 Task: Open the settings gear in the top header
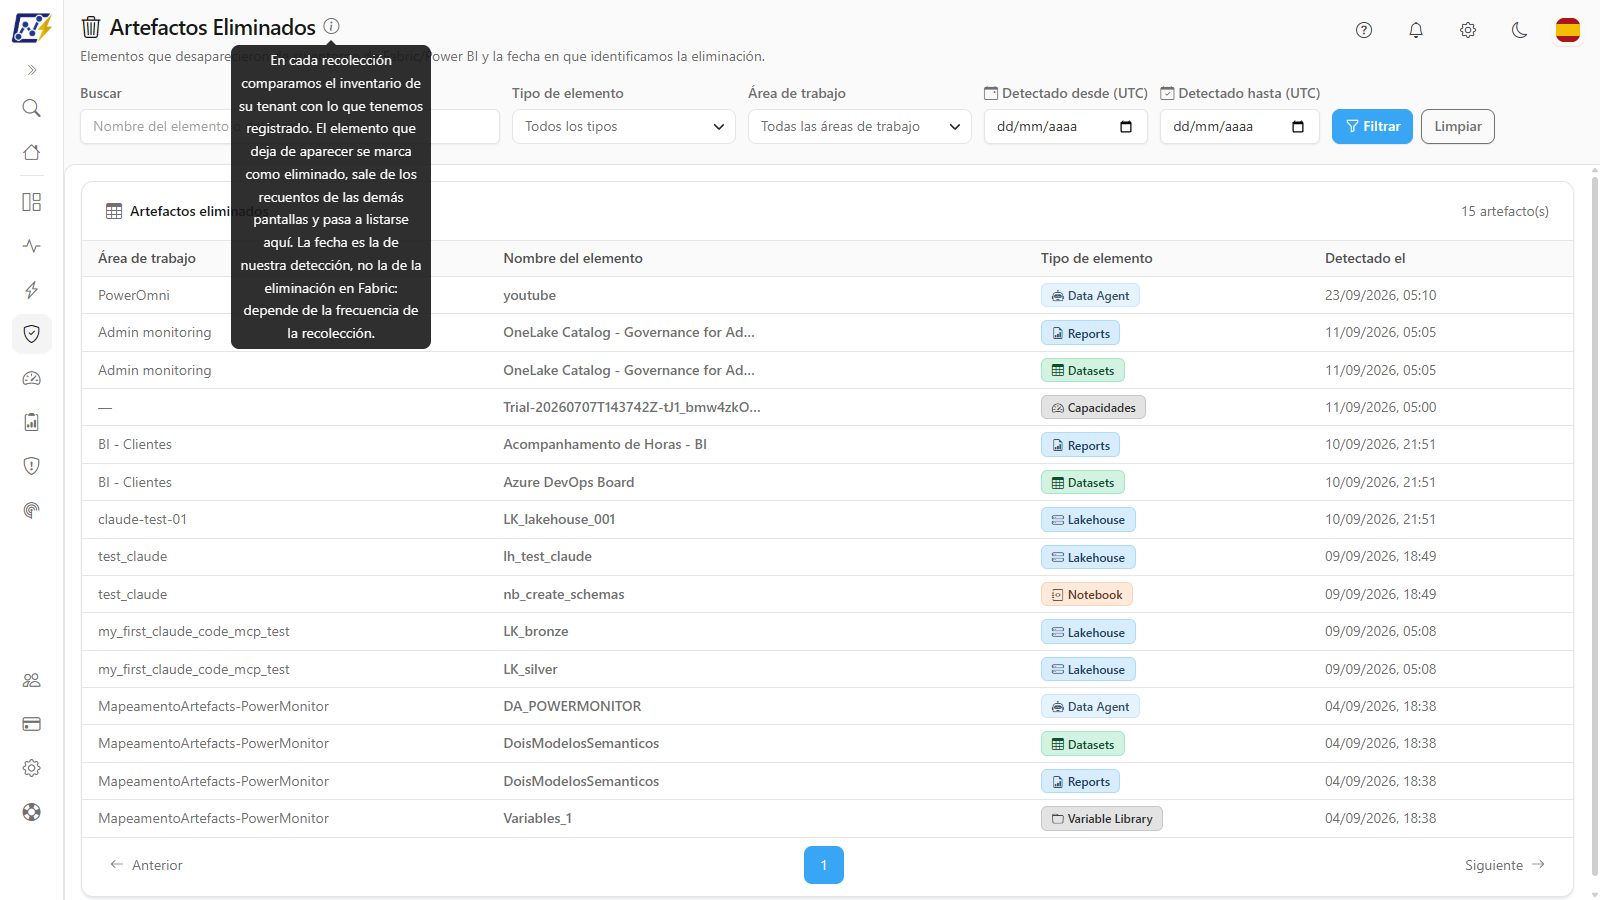click(x=1468, y=30)
